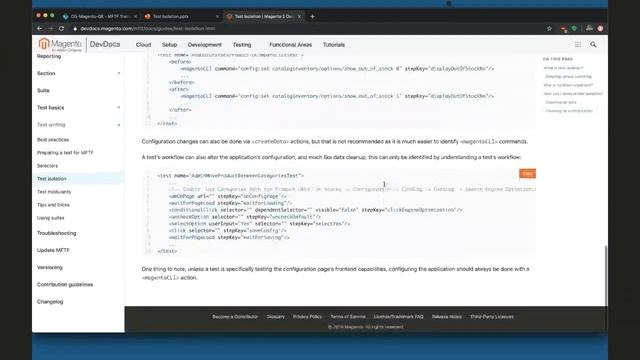Image resolution: width=640 pixels, height=360 pixels.
Task: Open the Setup menu
Action: tap(169, 44)
